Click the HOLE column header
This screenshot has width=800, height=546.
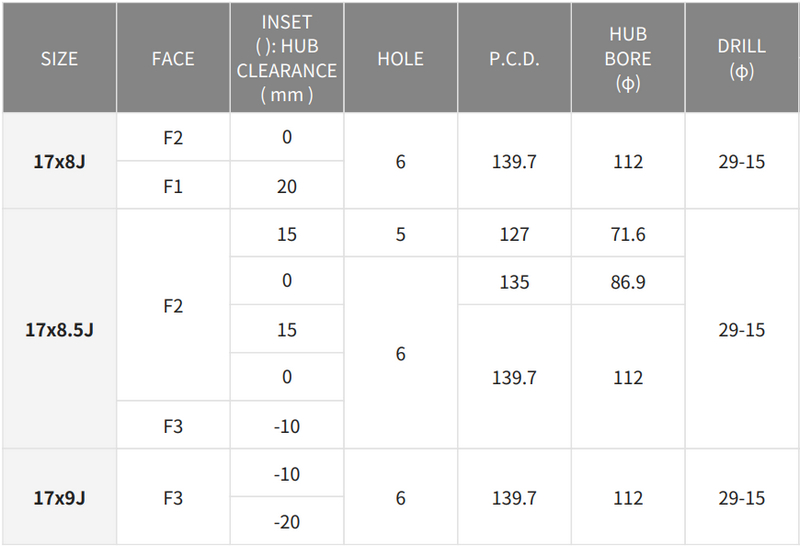click(400, 58)
